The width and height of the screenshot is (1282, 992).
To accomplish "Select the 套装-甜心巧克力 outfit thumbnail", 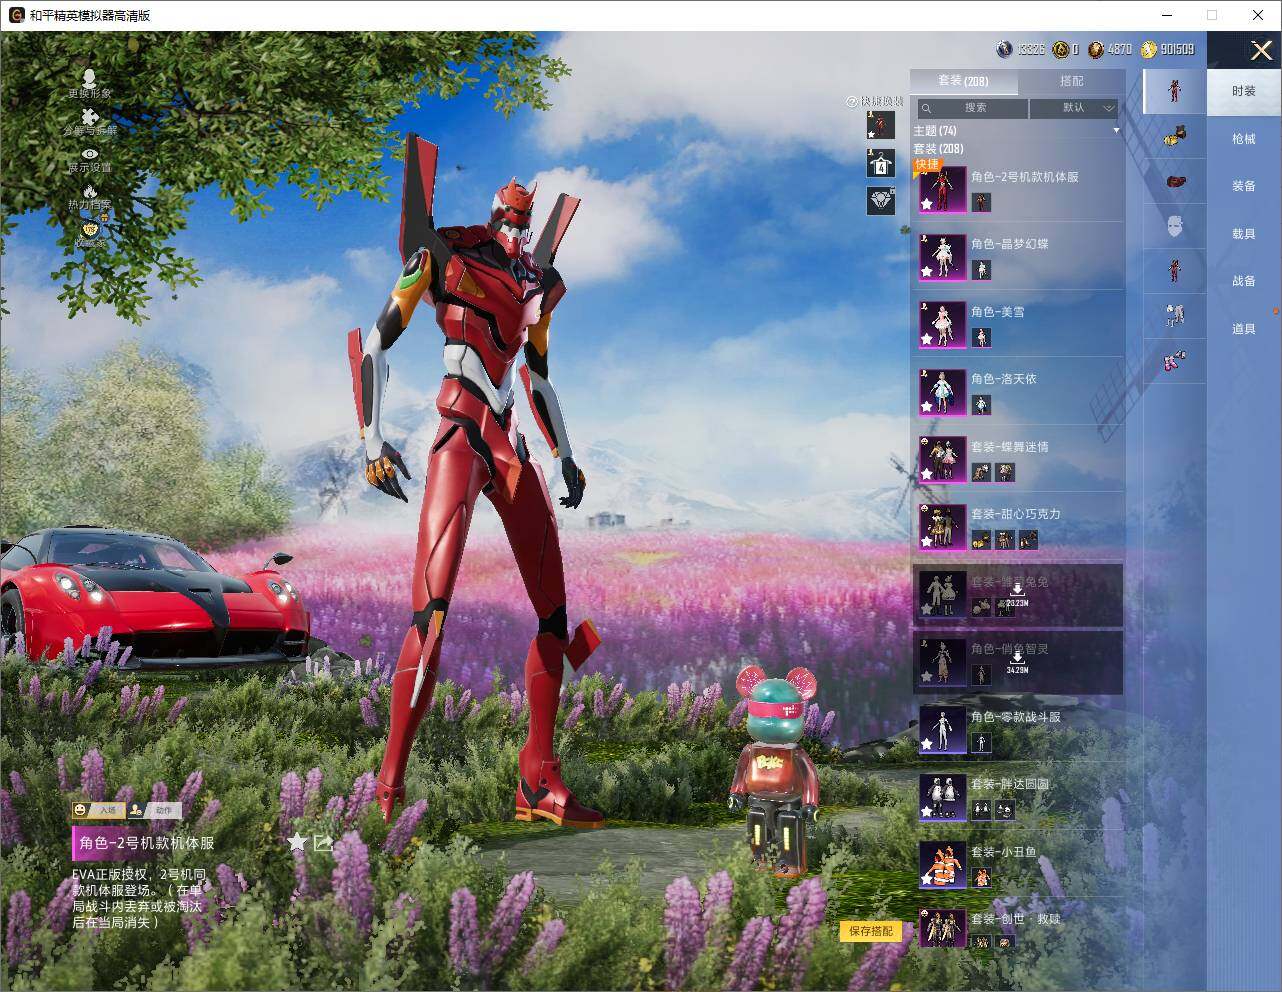I will [942, 527].
